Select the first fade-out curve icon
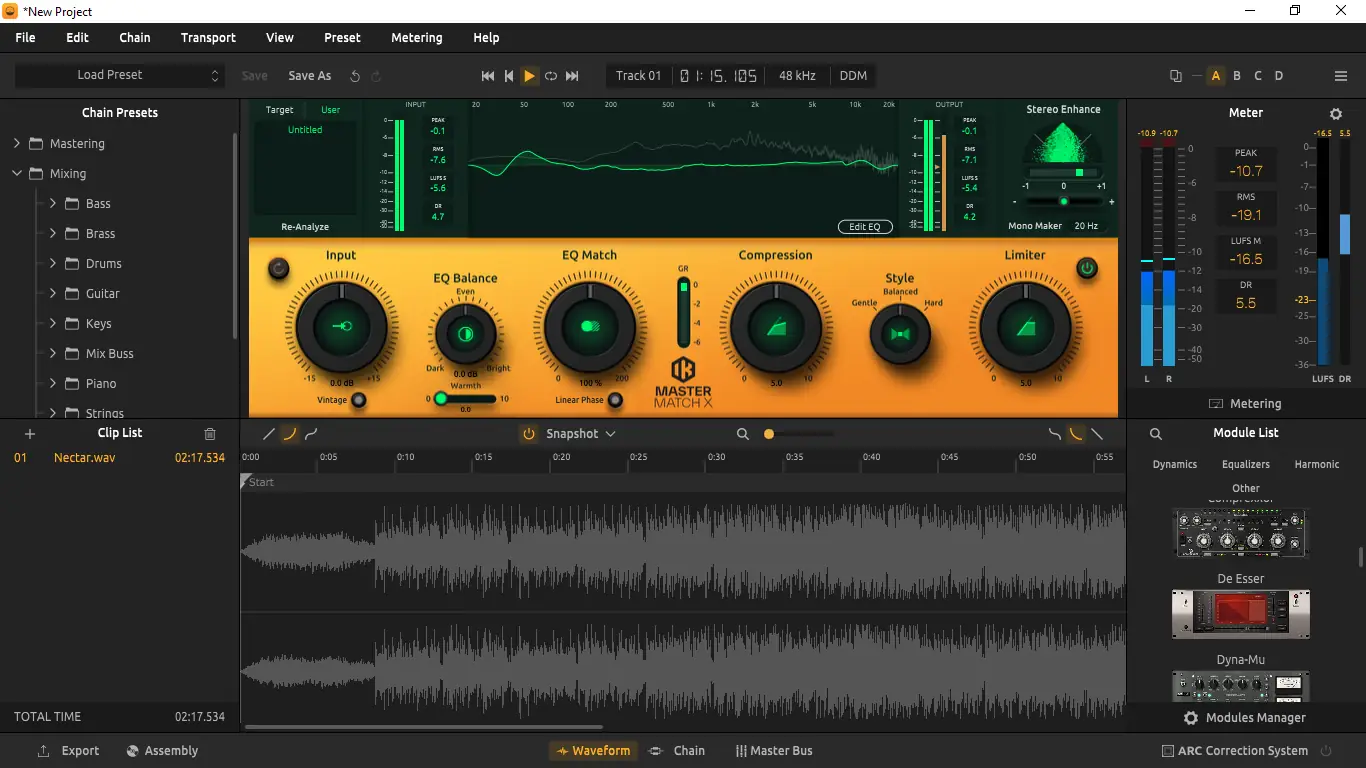This screenshot has width=1366, height=768. pos(1054,434)
